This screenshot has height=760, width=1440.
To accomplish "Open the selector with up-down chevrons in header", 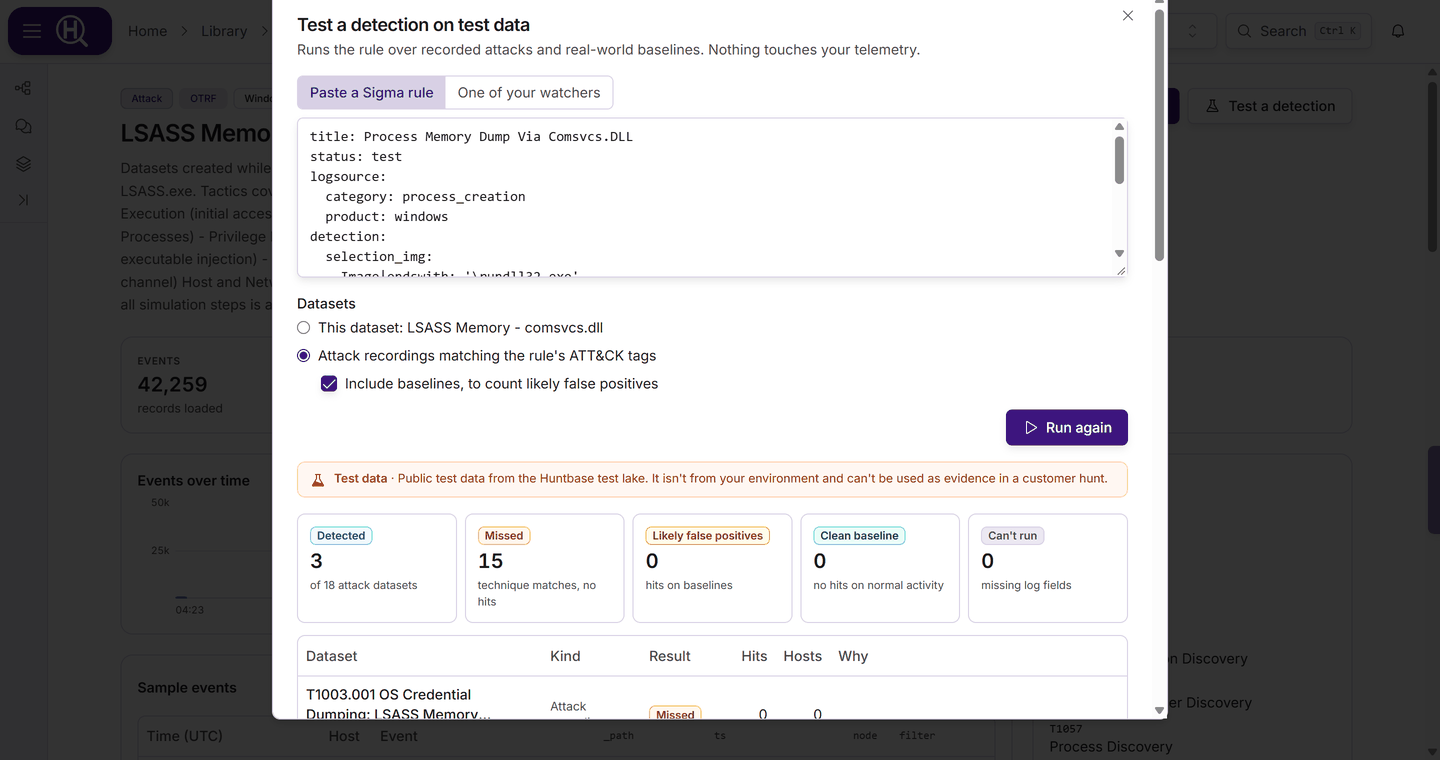I will click(1192, 31).
